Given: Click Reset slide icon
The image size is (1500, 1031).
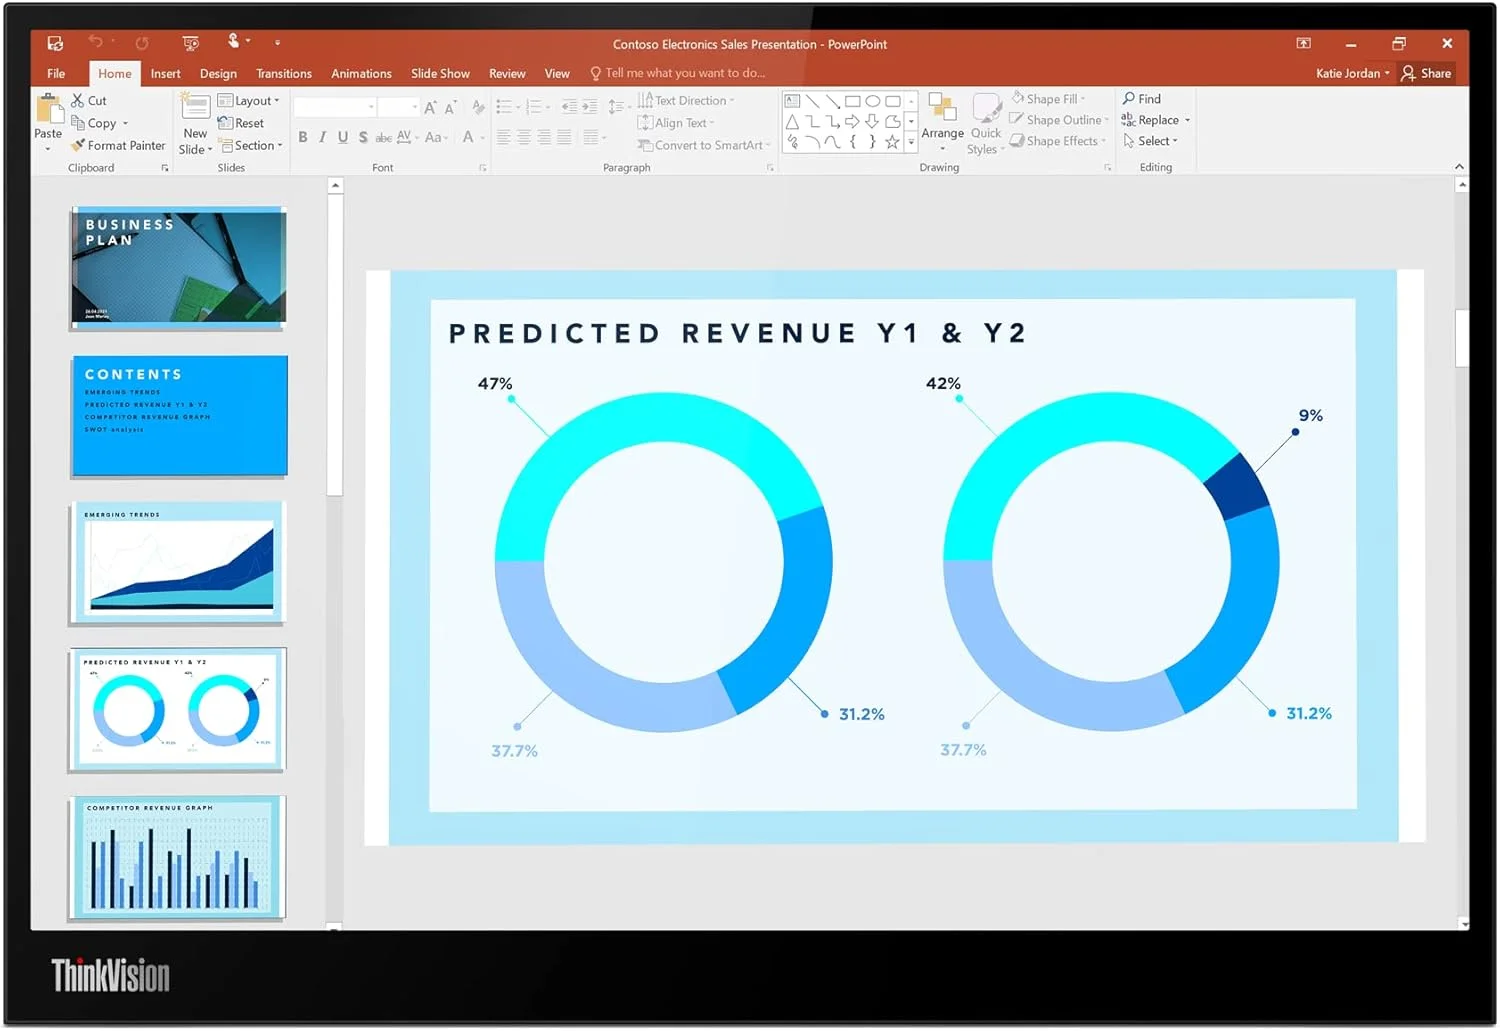Looking at the screenshot, I should 226,123.
